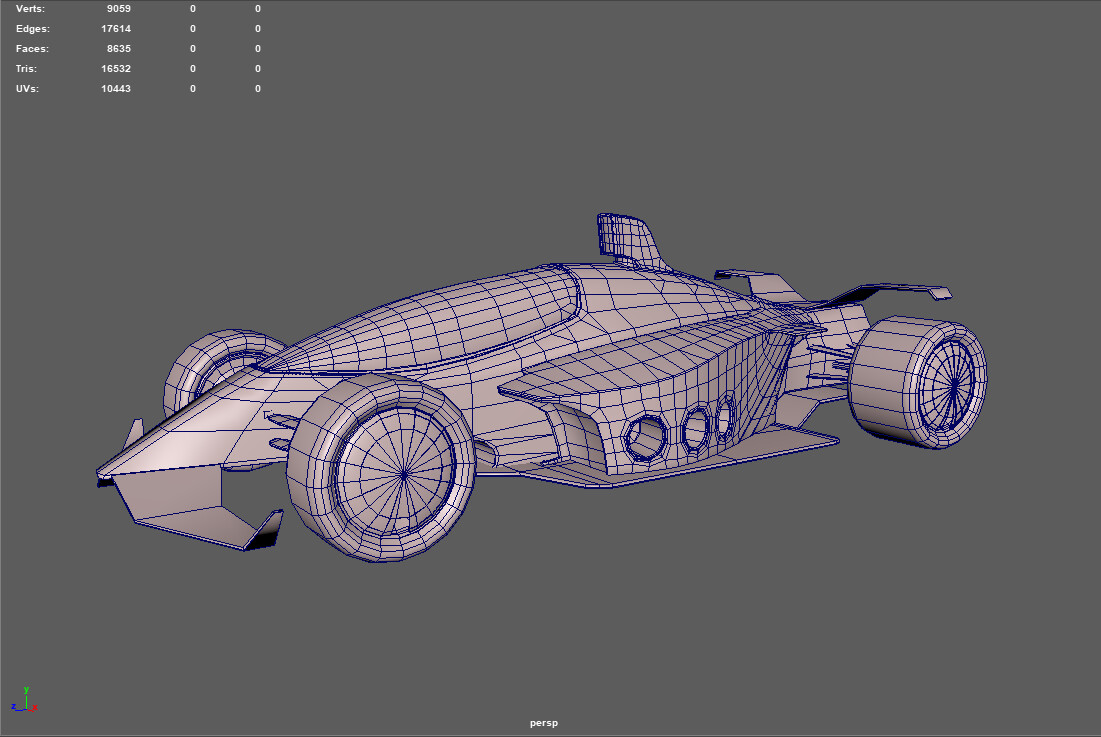Click the Verts HUD label

coord(29,8)
